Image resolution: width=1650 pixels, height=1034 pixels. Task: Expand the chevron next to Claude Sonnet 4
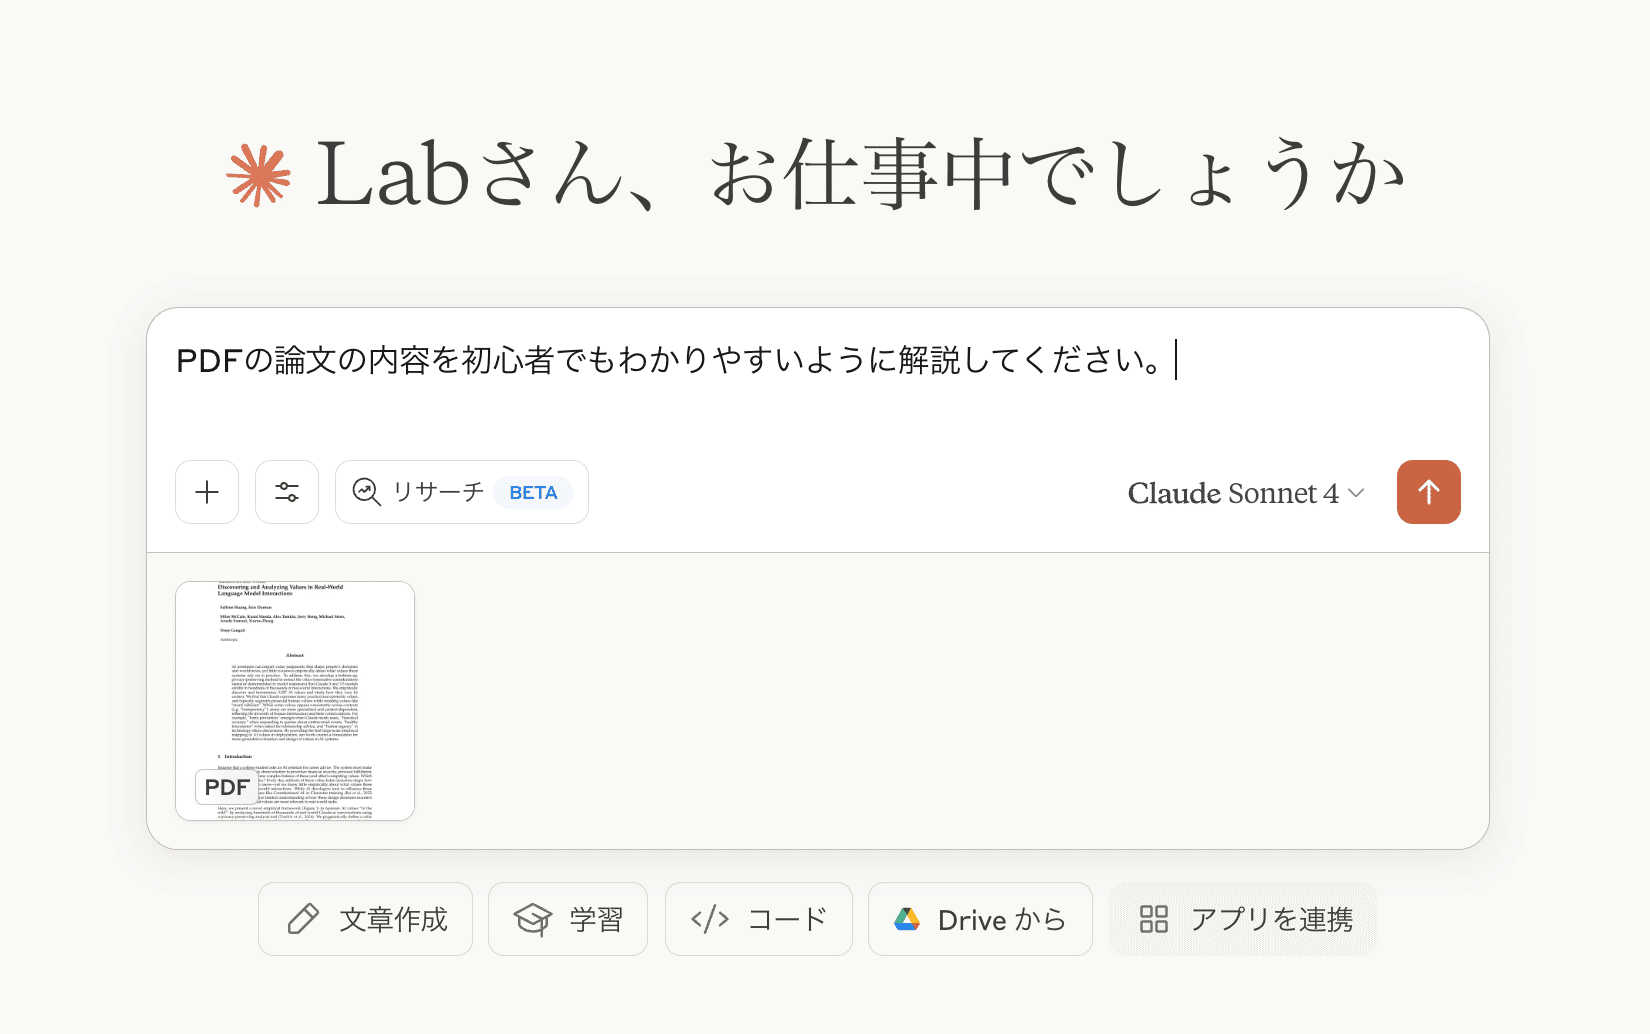(x=1357, y=493)
